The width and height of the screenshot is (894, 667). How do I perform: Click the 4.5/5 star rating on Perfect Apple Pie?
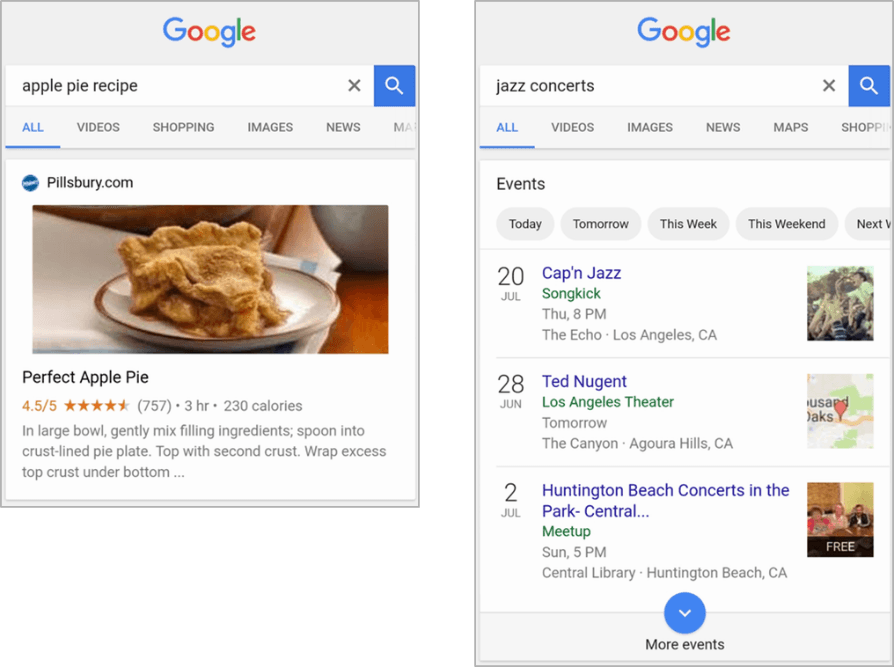pos(42,406)
